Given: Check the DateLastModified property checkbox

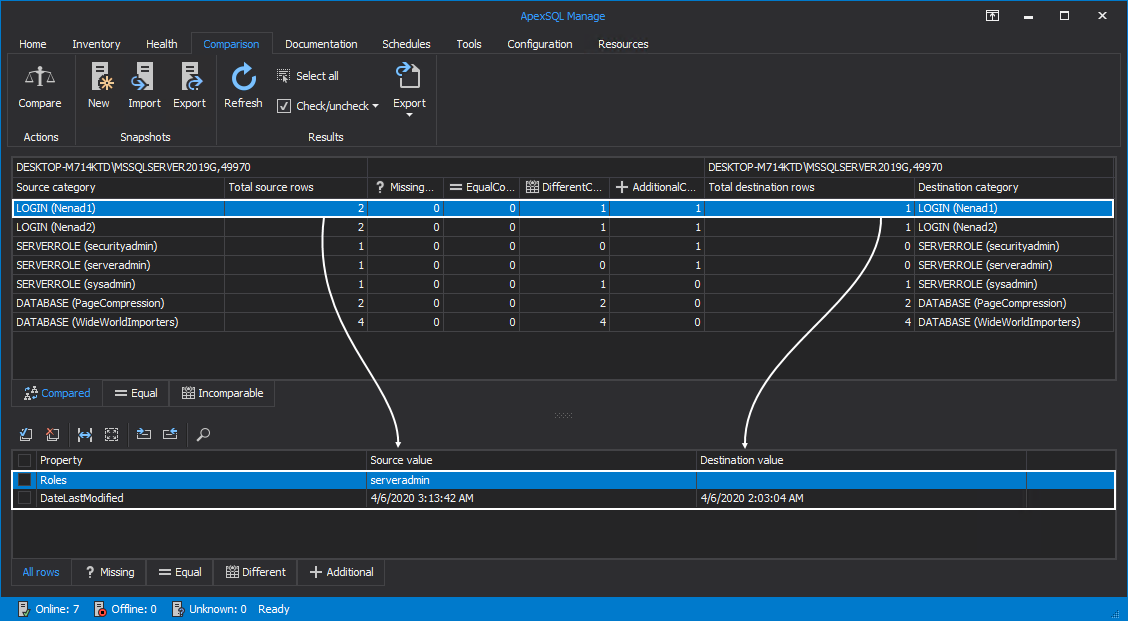Looking at the screenshot, I should click(x=24, y=498).
